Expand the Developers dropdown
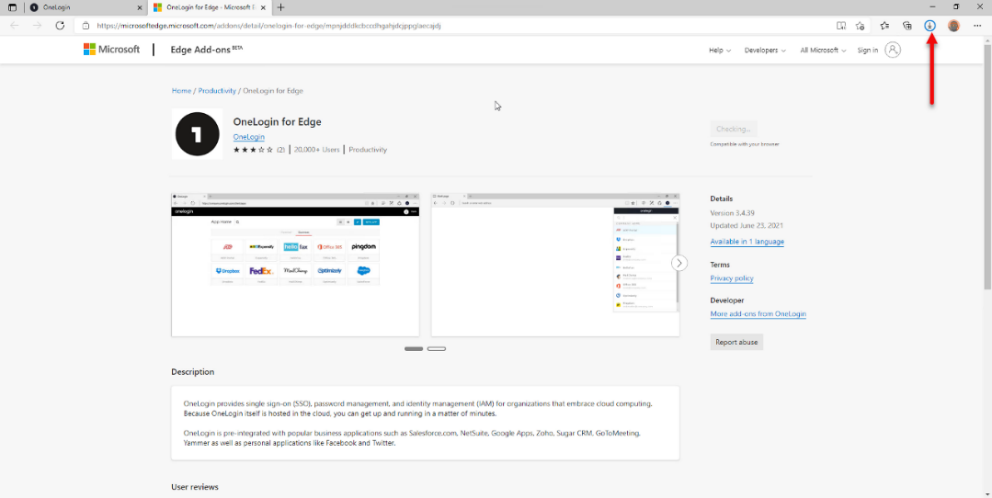 click(765, 50)
